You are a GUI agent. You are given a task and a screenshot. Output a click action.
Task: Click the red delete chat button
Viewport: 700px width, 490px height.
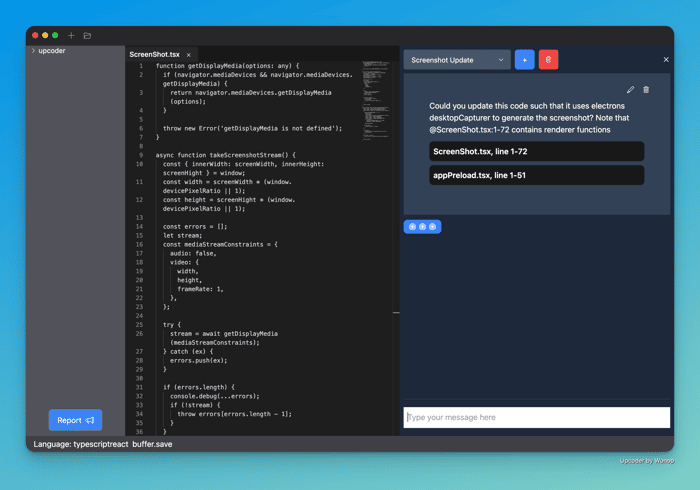pos(548,60)
